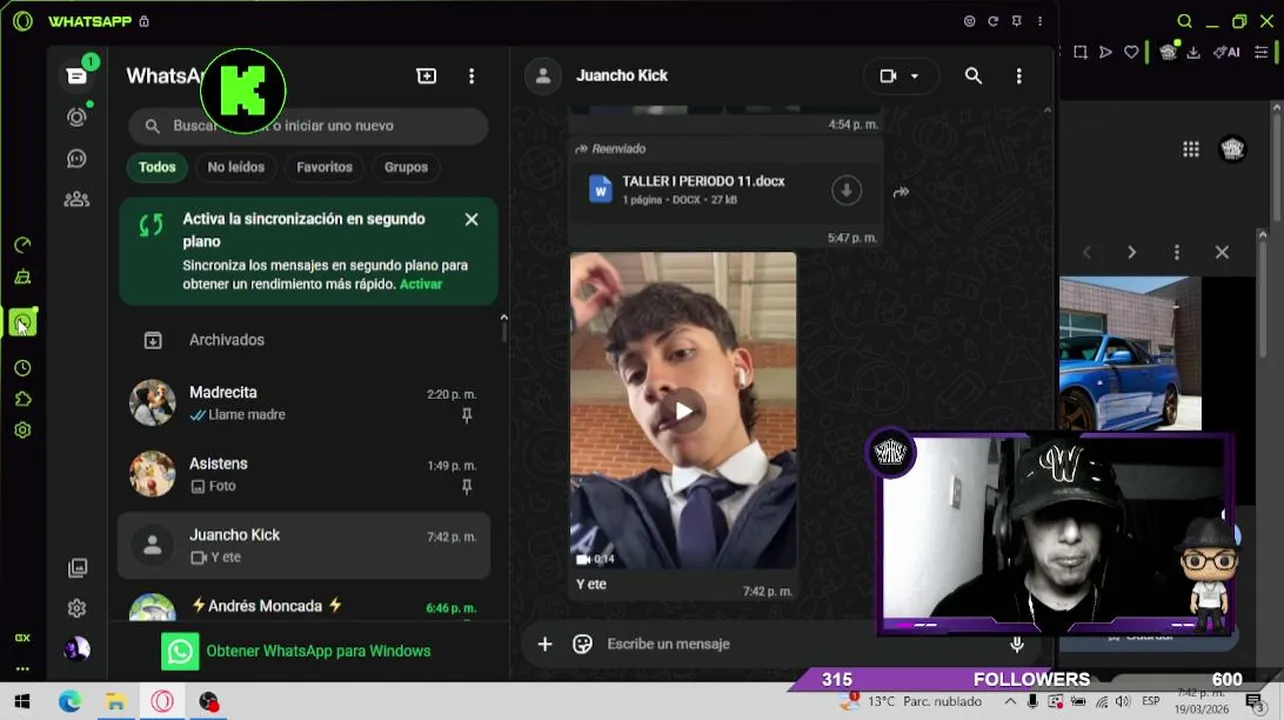Open Opera GX logo menu icon
Screen dimensions: 1284x720
tap(22, 21)
